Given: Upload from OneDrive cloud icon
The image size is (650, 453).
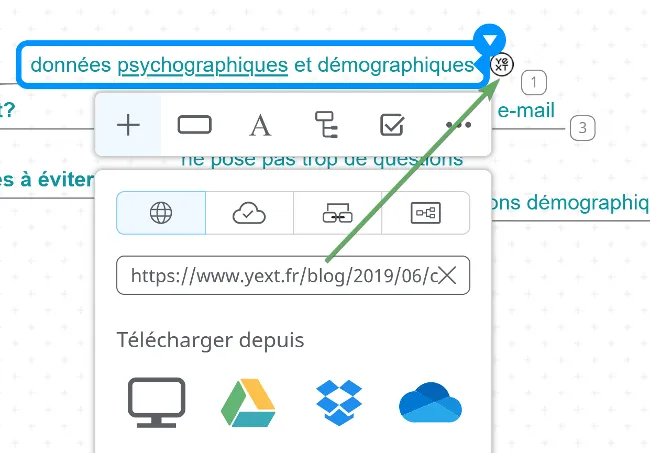Looking at the screenshot, I should coord(430,402).
